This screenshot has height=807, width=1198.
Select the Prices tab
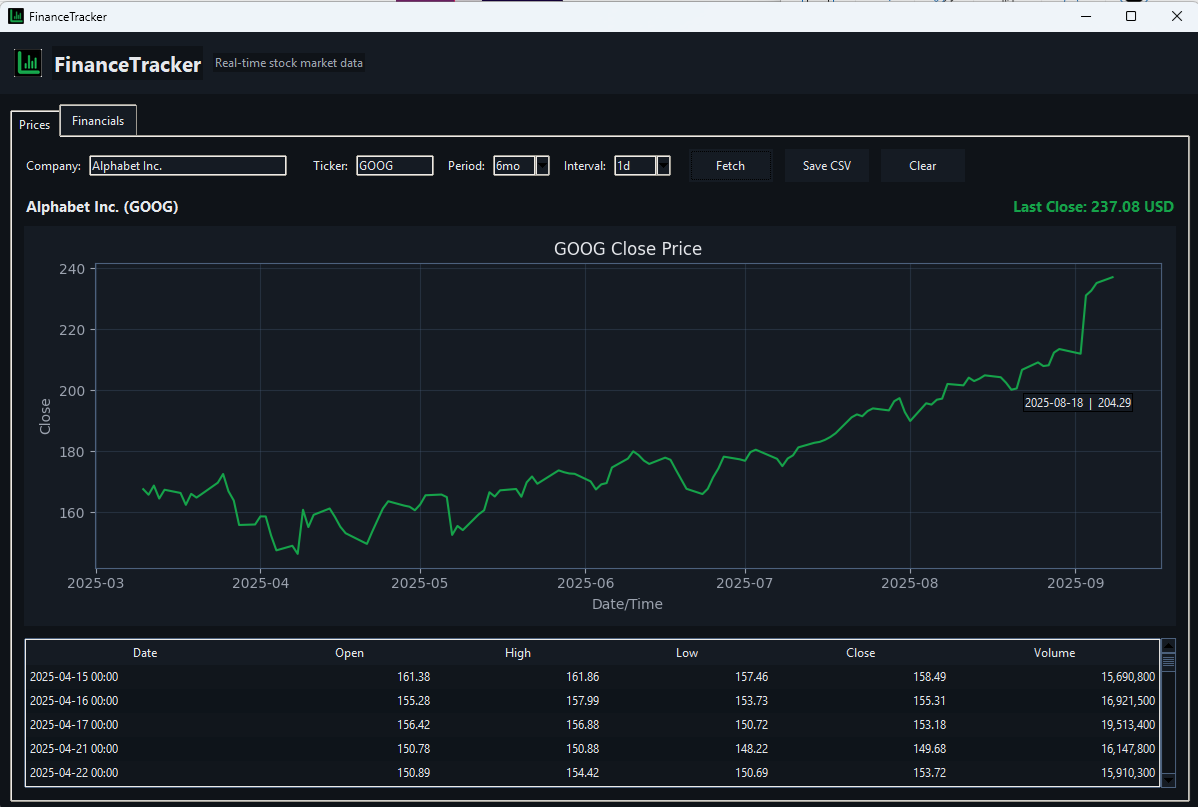tap(35, 125)
